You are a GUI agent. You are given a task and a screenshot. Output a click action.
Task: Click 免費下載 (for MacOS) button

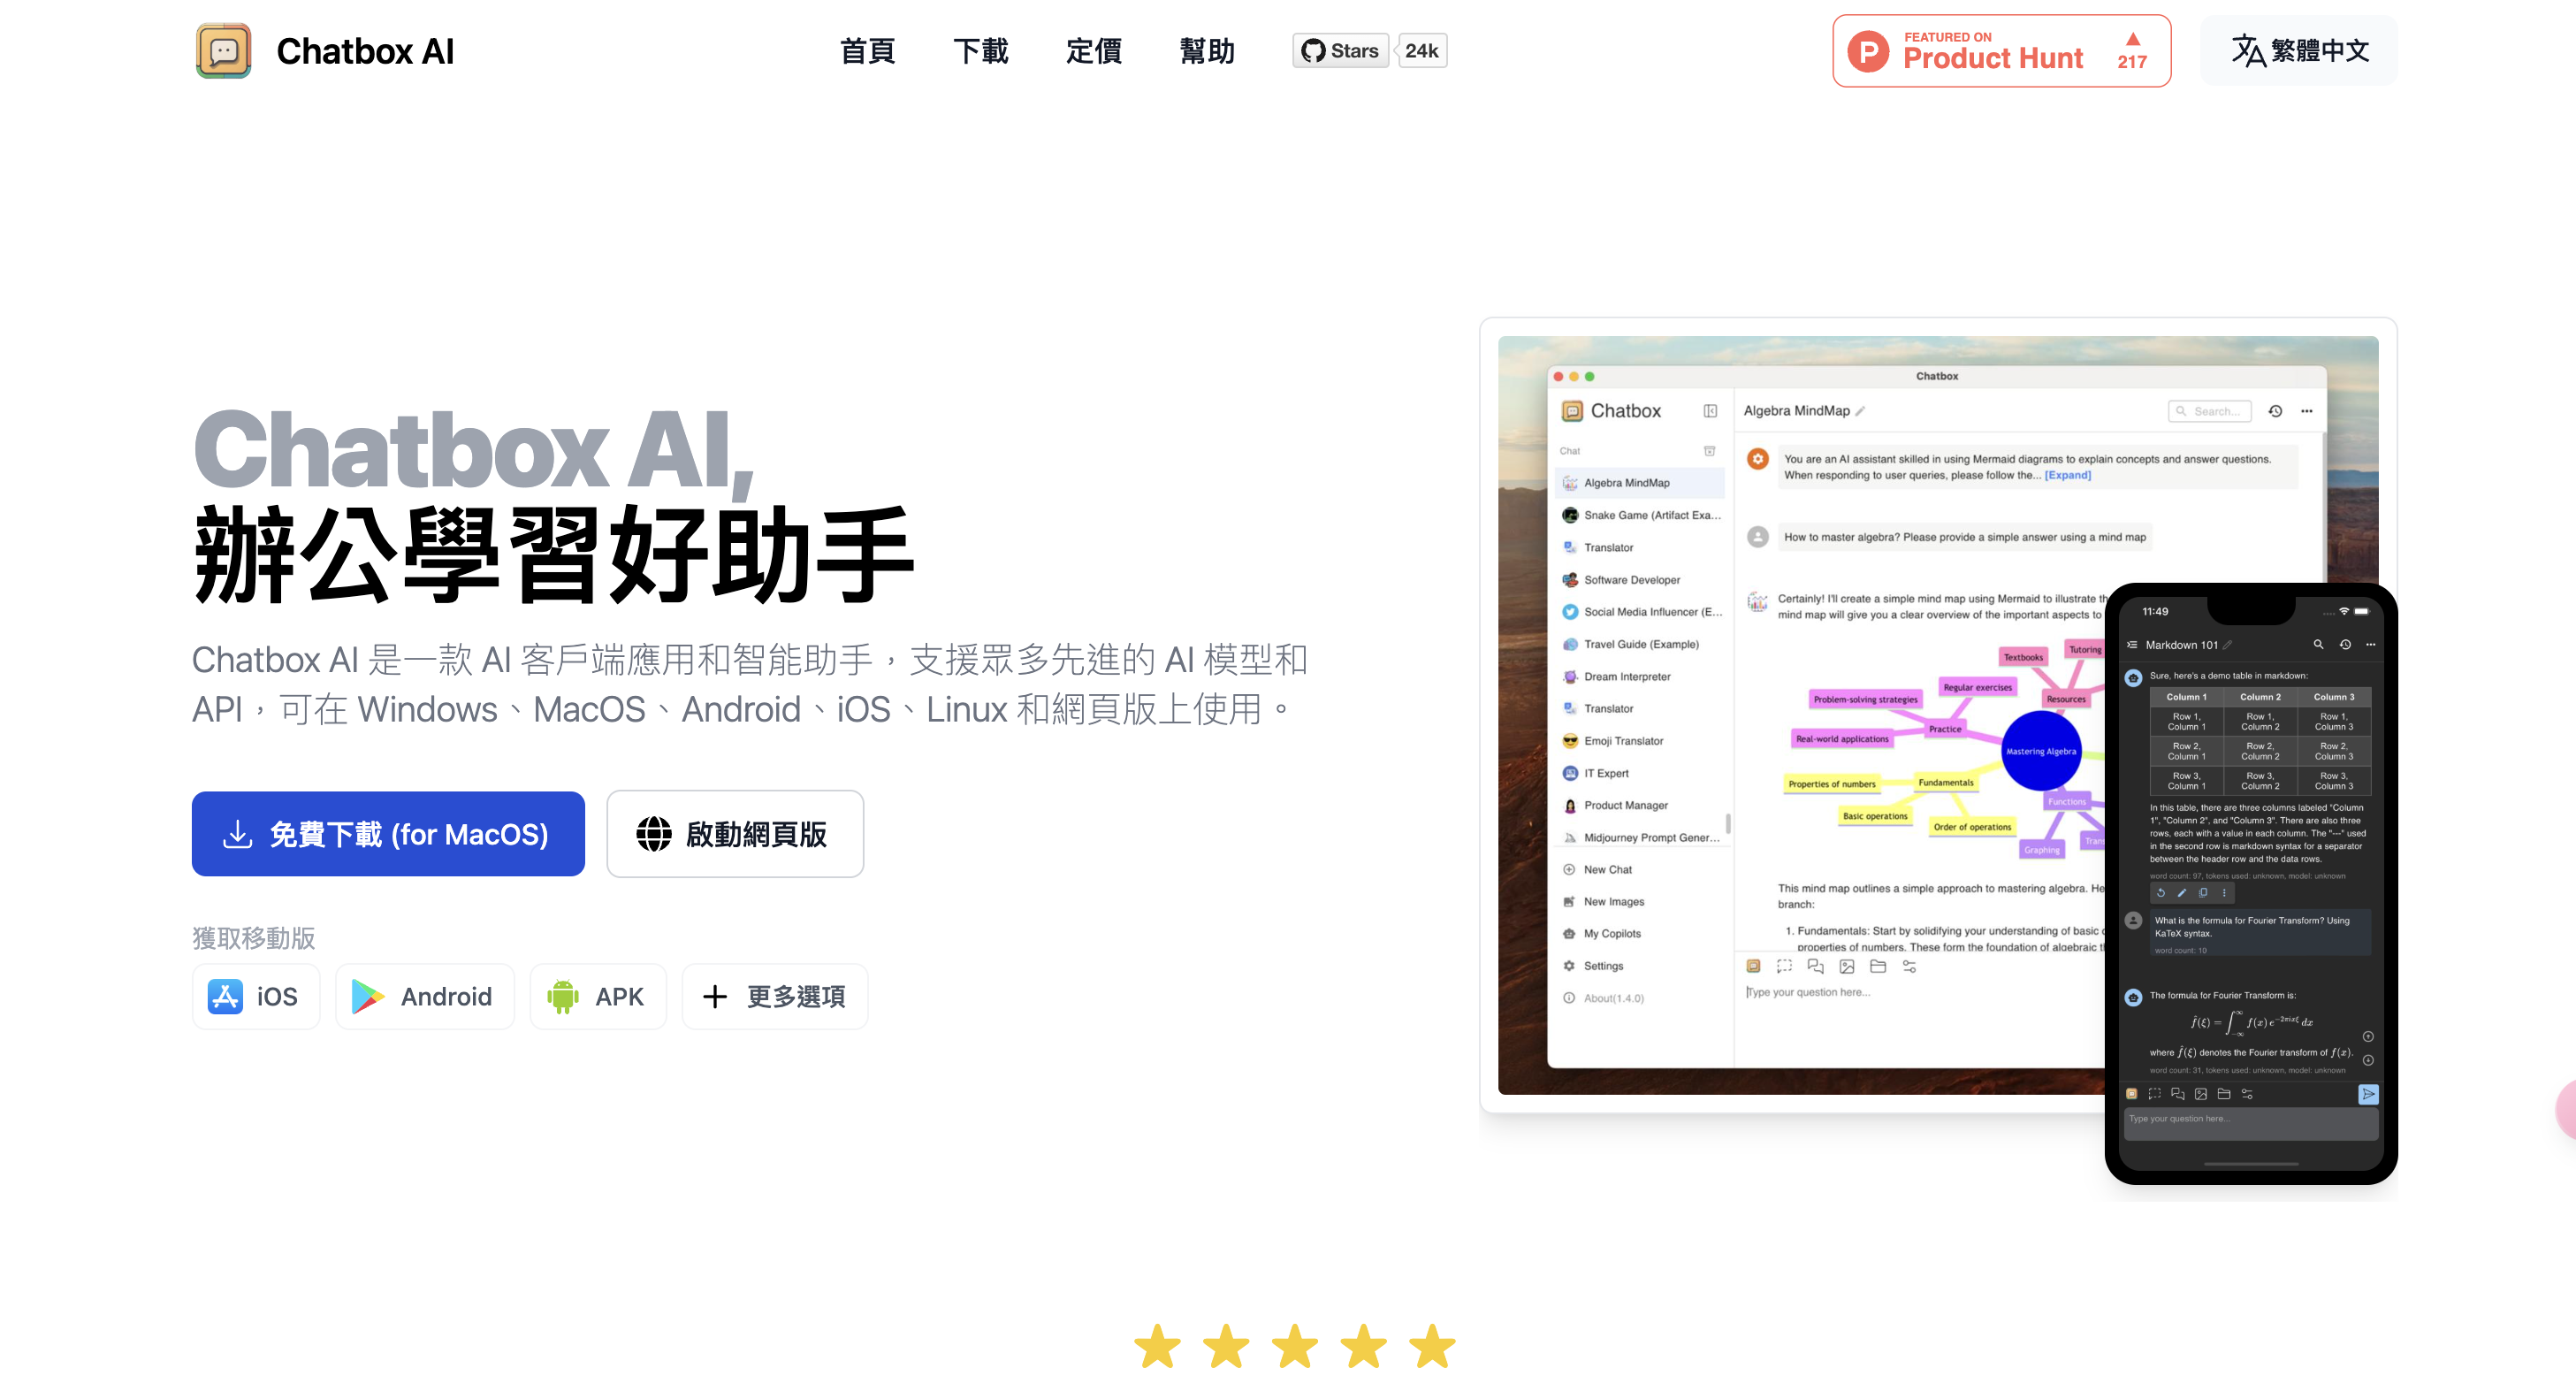pos(388,834)
